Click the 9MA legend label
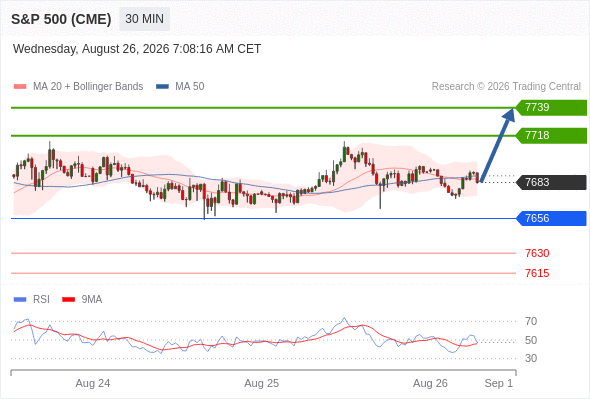590x400 pixels. (x=92, y=300)
